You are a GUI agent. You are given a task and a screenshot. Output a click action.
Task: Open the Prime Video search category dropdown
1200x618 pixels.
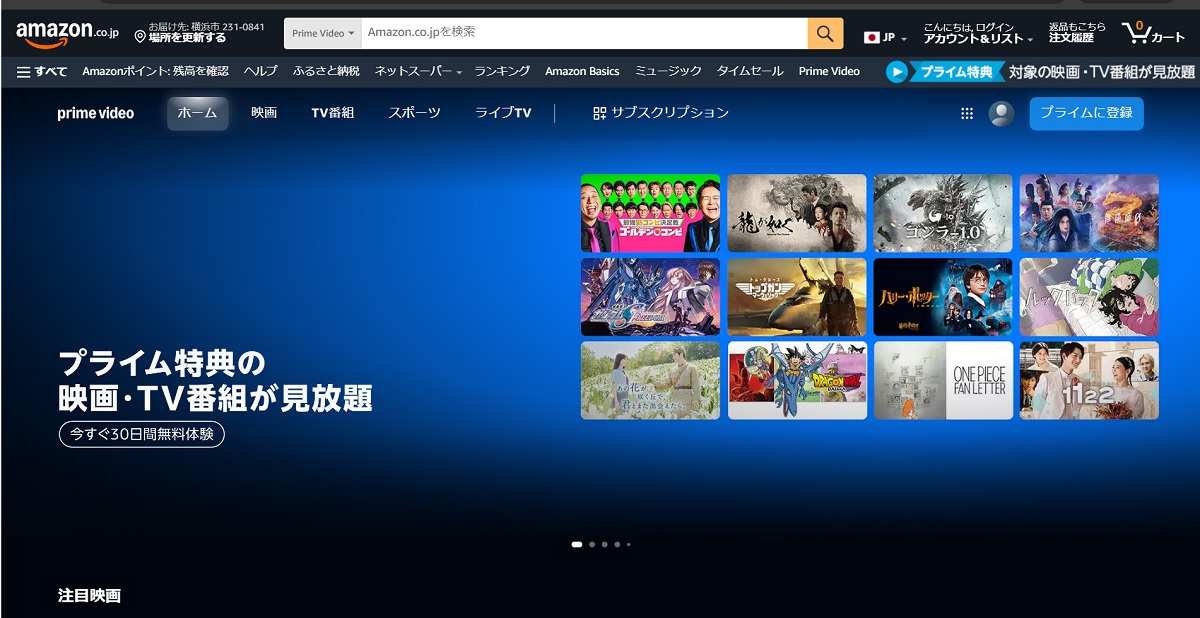pos(322,33)
